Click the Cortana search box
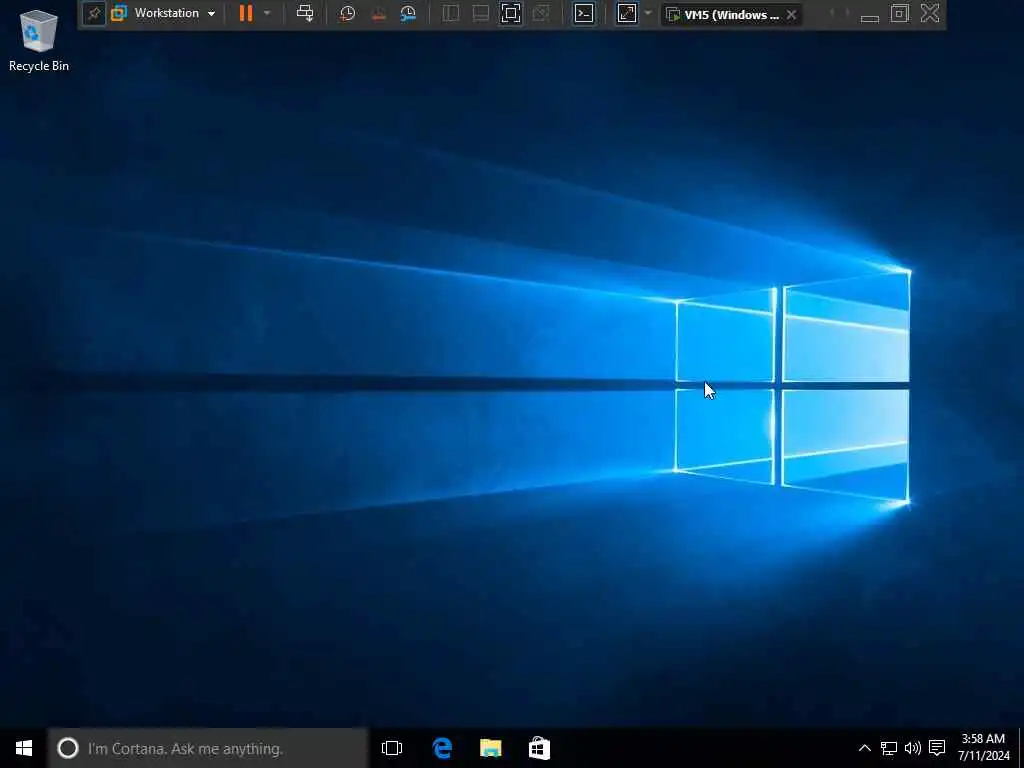 coord(208,748)
